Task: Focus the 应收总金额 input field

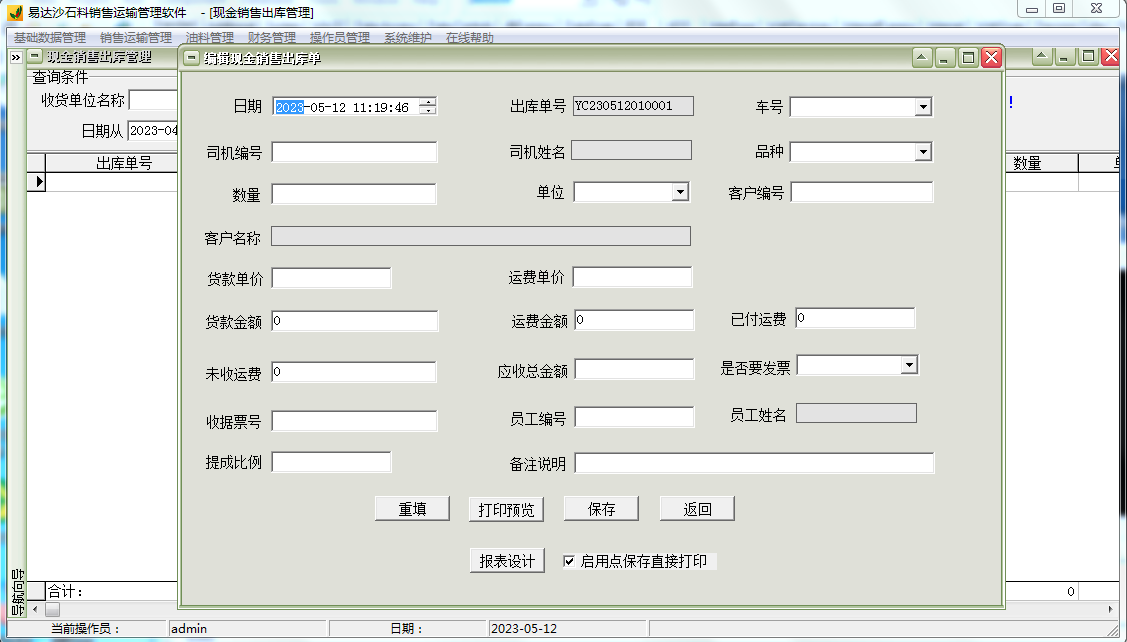Action: (x=635, y=370)
